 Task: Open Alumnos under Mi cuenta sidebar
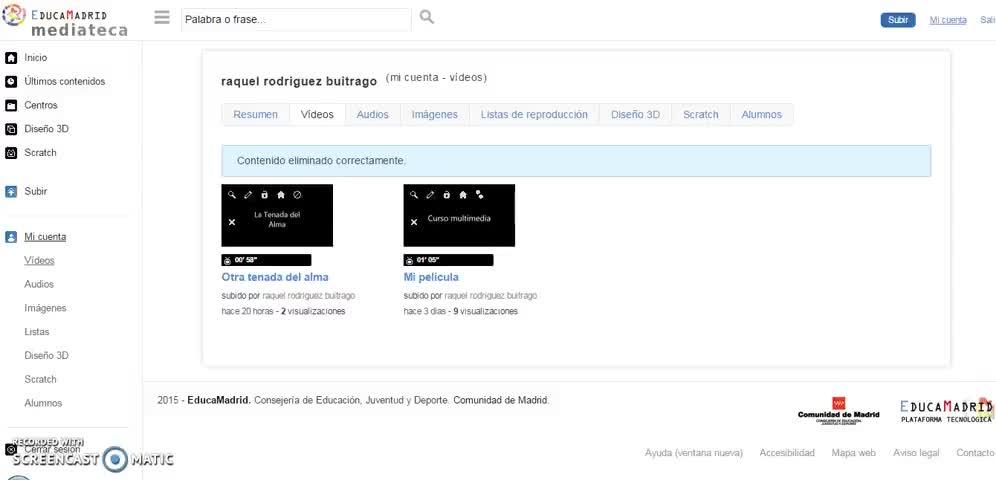point(43,403)
